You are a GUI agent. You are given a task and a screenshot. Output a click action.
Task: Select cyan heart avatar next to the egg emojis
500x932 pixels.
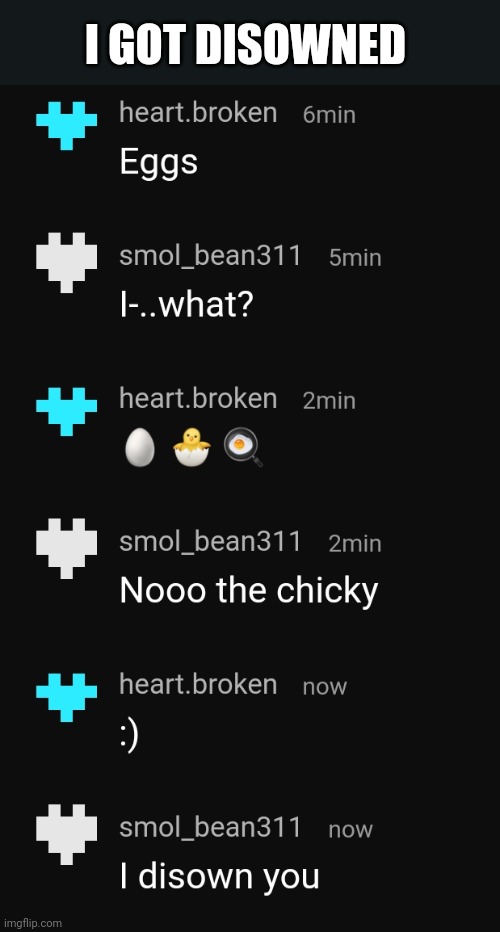click(x=67, y=411)
